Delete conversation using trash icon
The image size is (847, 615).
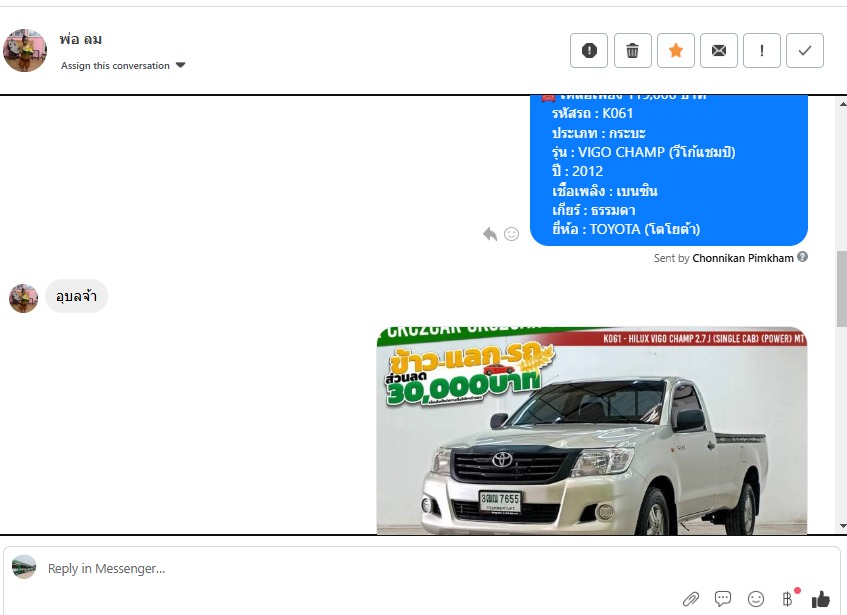click(x=633, y=50)
